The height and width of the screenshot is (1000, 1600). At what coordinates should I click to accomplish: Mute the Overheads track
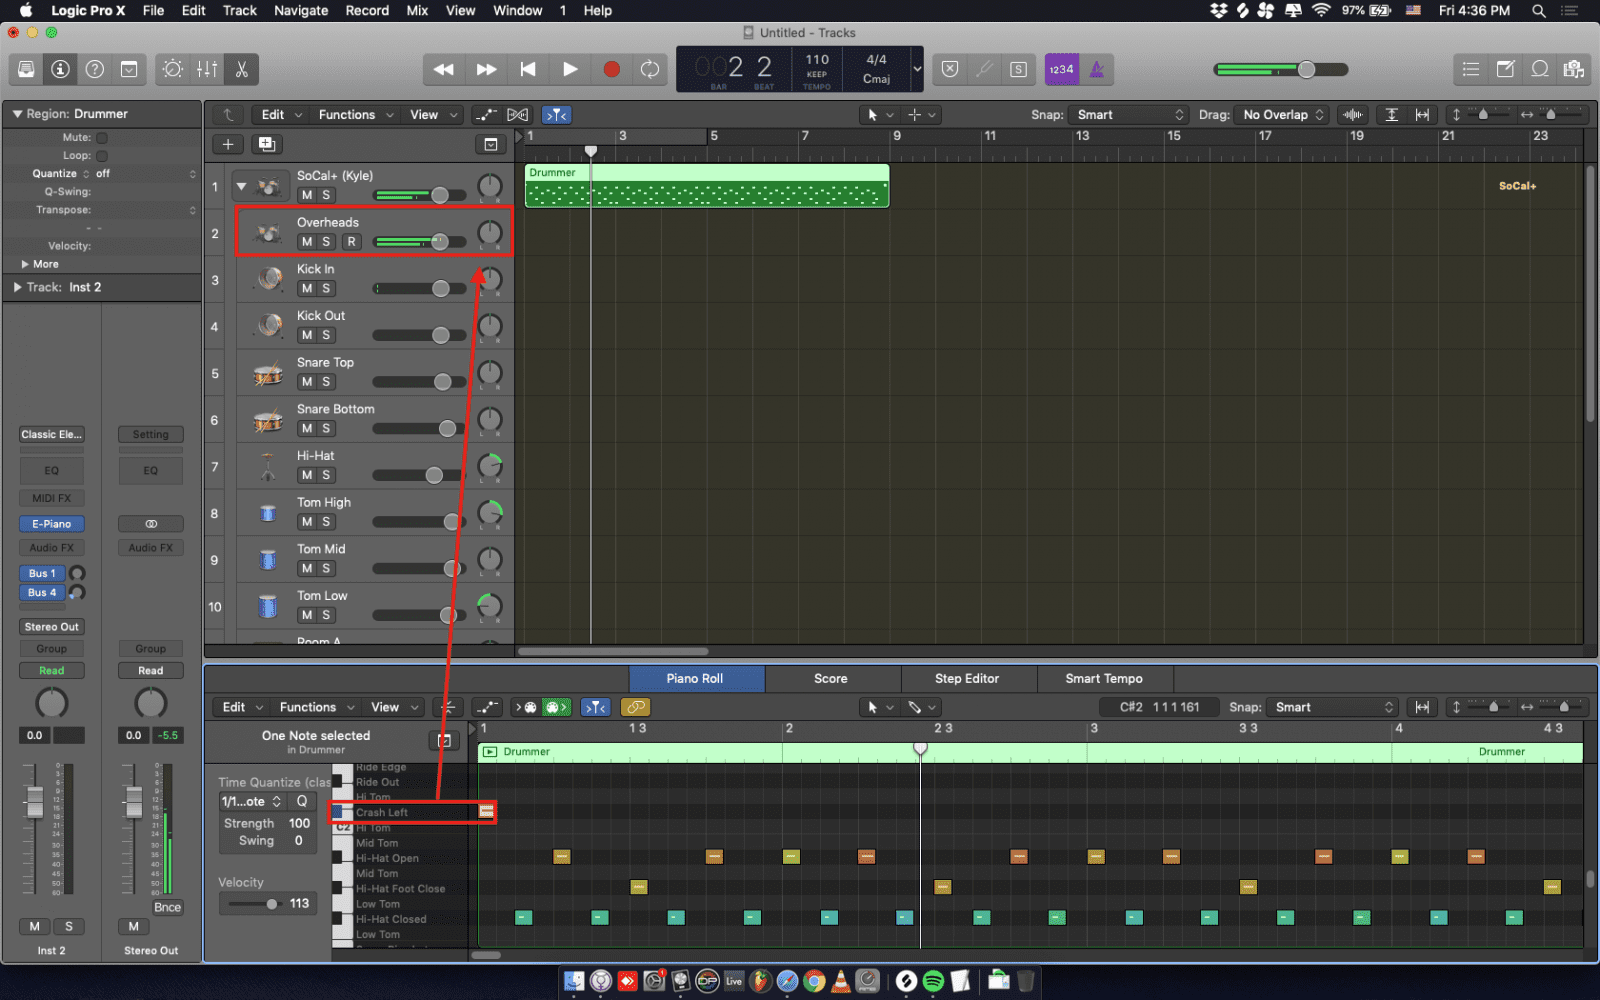coord(307,242)
